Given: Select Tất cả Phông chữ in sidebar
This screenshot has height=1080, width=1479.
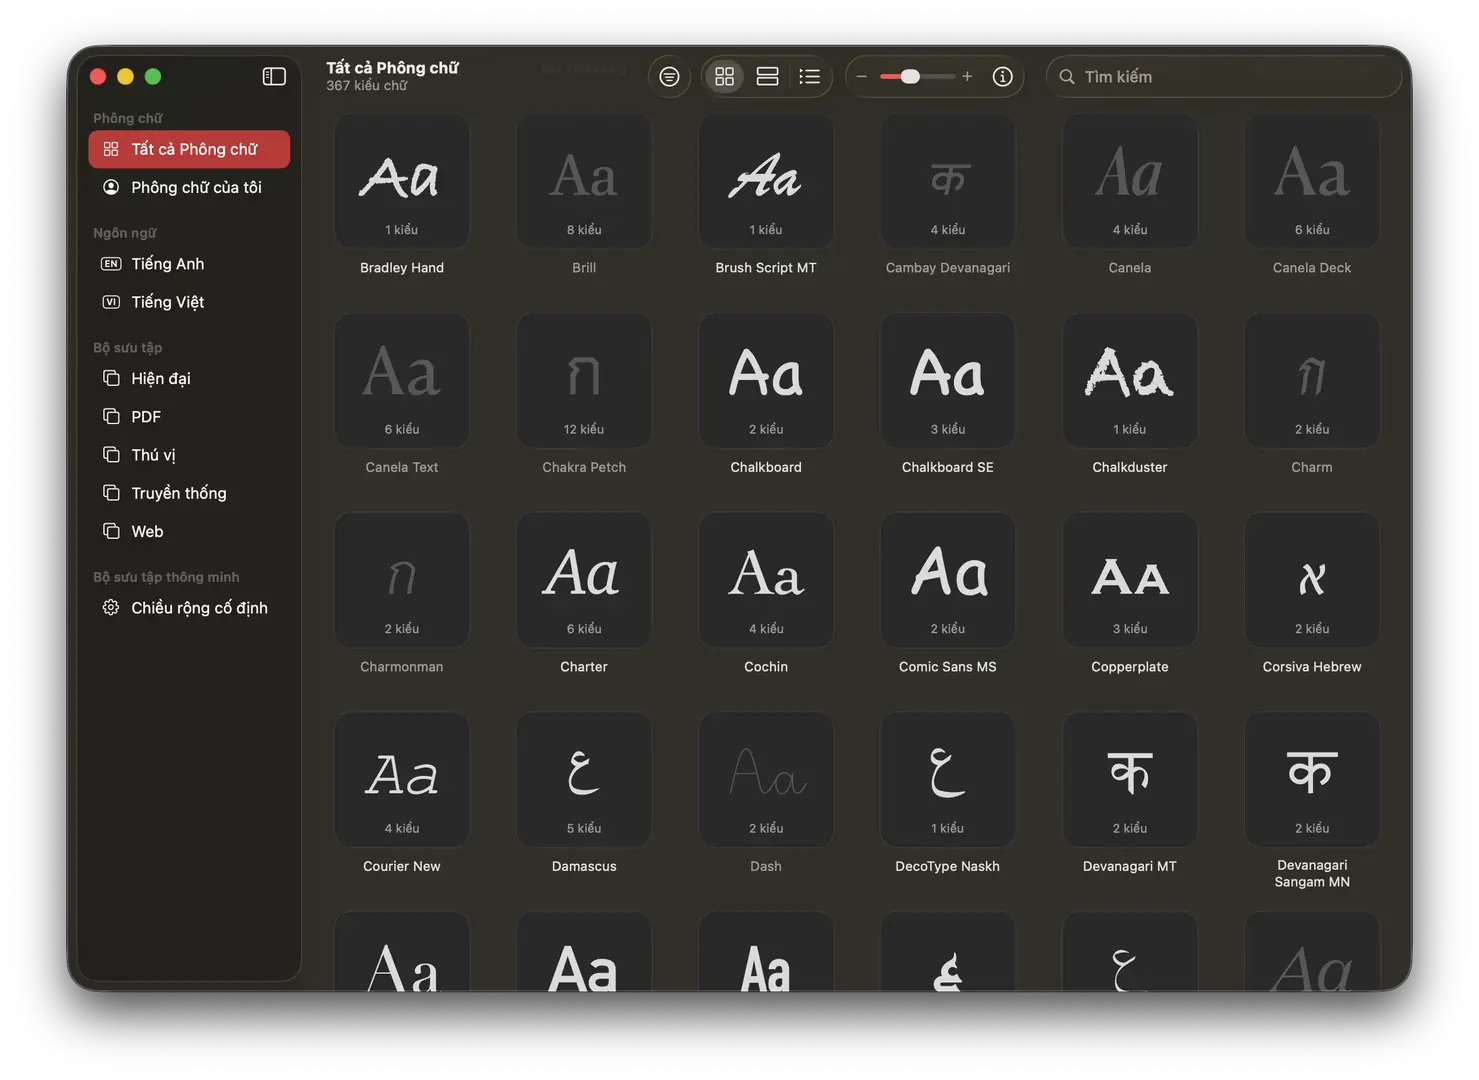Looking at the screenshot, I should (189, 149).
